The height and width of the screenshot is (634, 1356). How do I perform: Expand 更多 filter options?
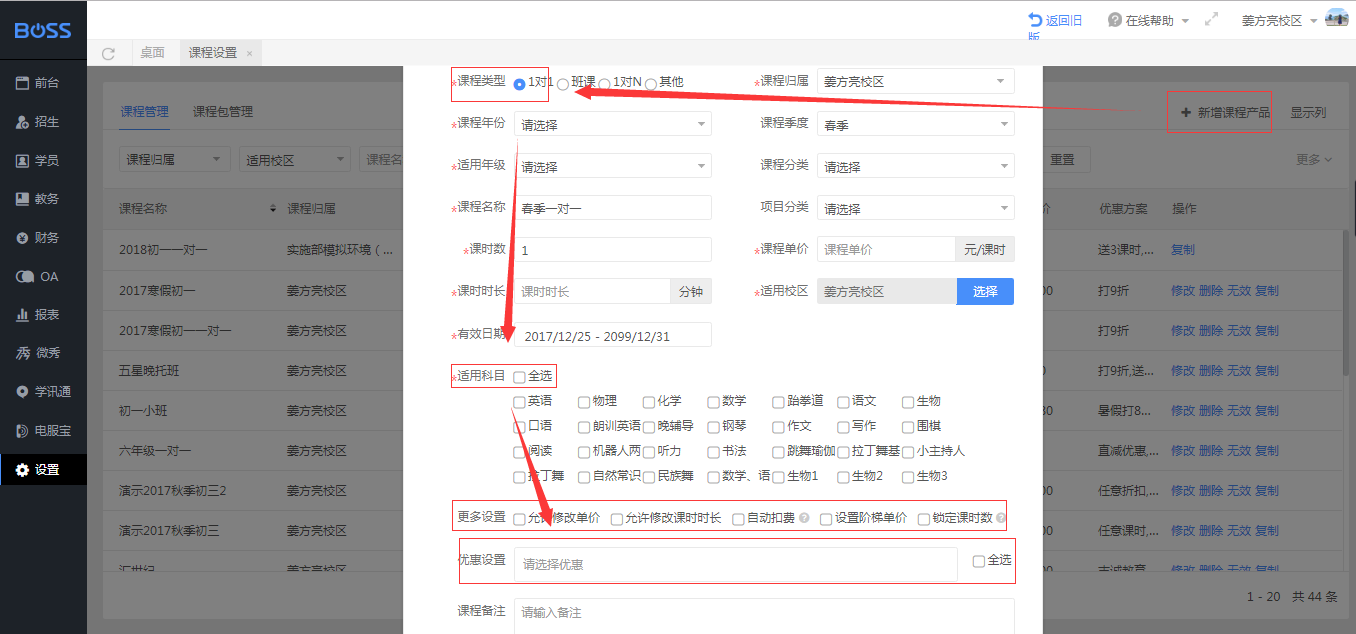point(1314,160)
